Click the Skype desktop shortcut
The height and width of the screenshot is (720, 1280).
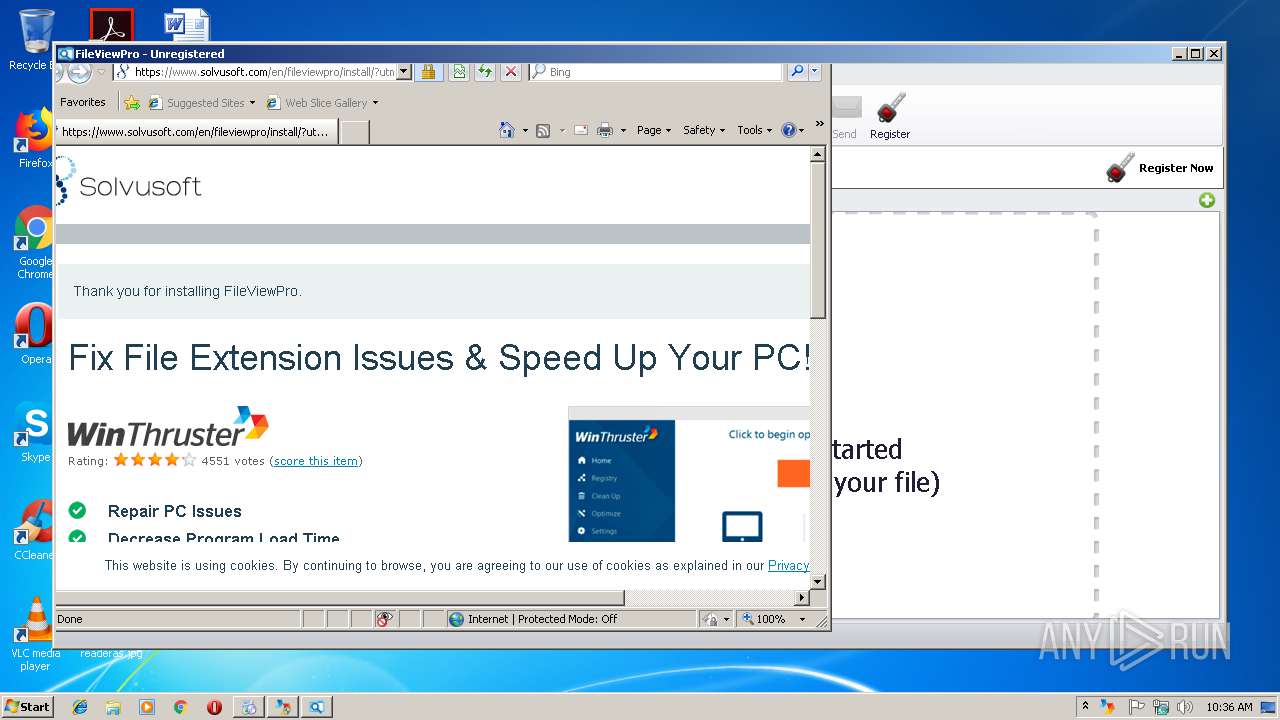pos(36,433)
